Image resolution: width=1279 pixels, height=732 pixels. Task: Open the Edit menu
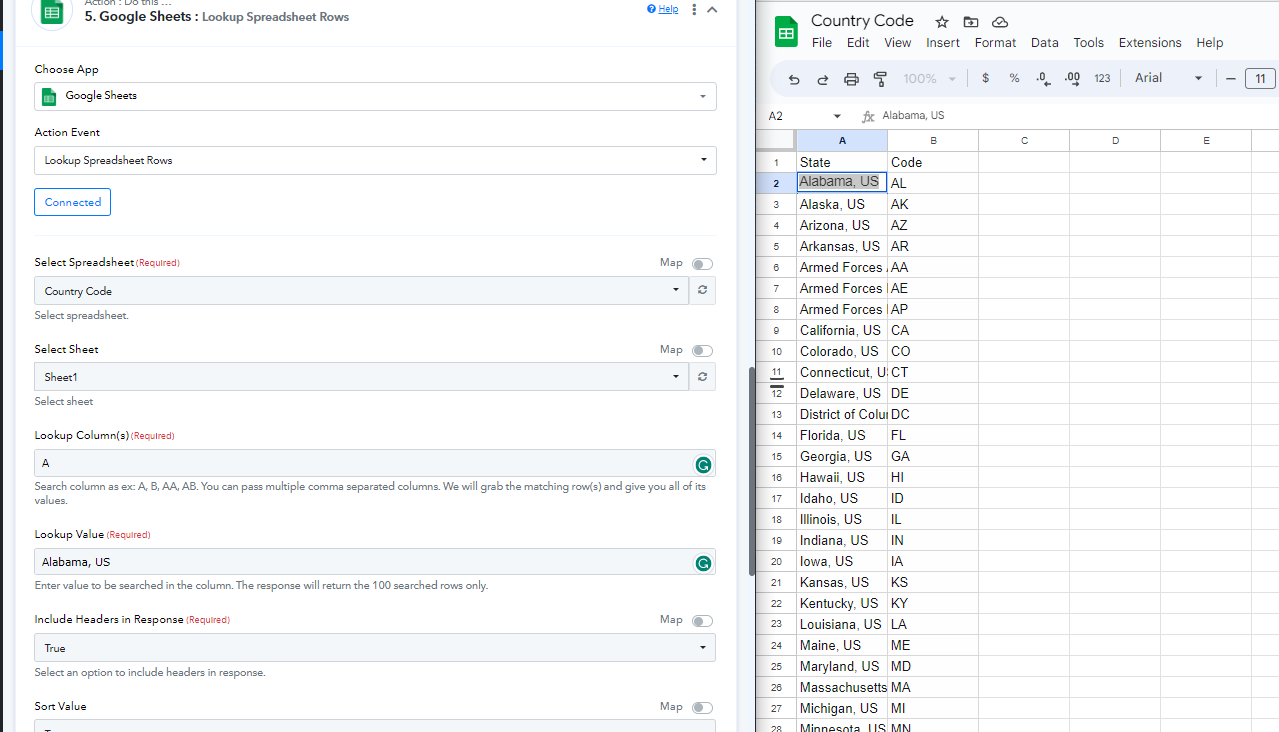coord(858,43)
